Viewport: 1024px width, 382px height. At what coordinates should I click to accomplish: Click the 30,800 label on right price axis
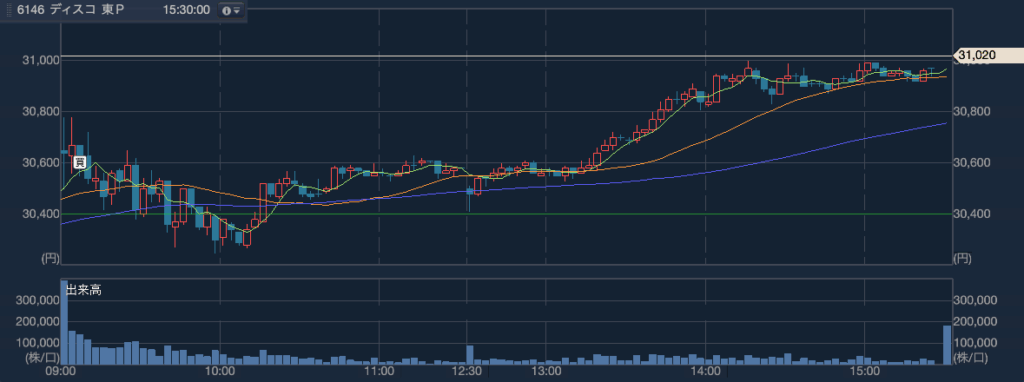(972, 112)
